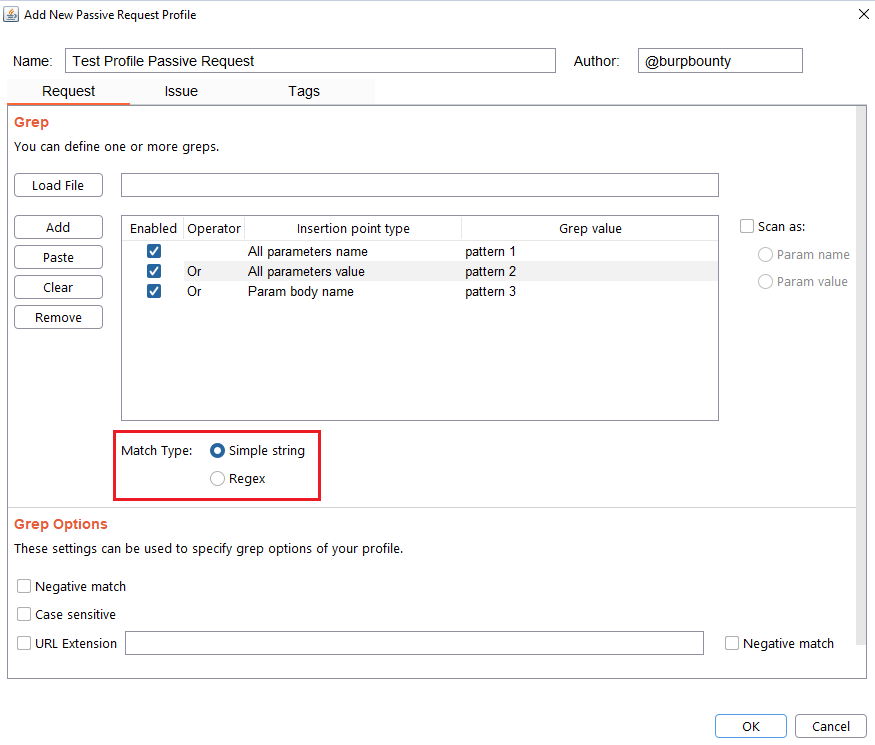Screen dimensions: 875x745
Task: Select the Request tab
Action: (x=68, y=91)
